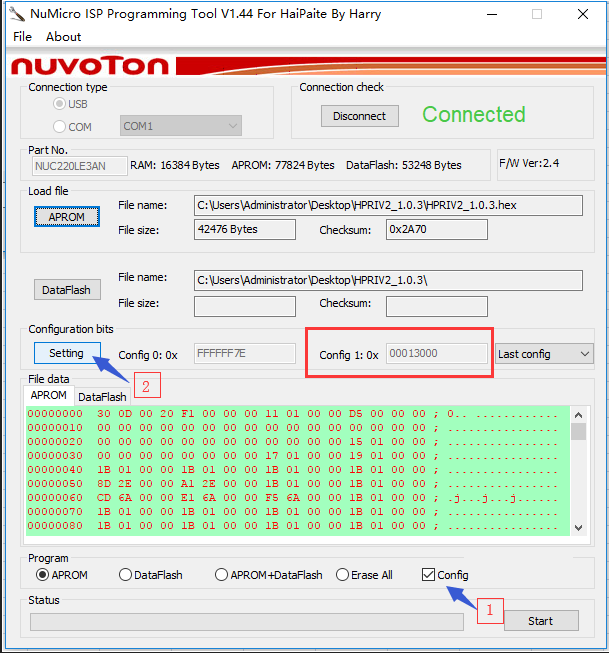This screenshot has width=609, height=653.
Task: Click the file data scroll up arrow
Action: click(x=578, y=415)
